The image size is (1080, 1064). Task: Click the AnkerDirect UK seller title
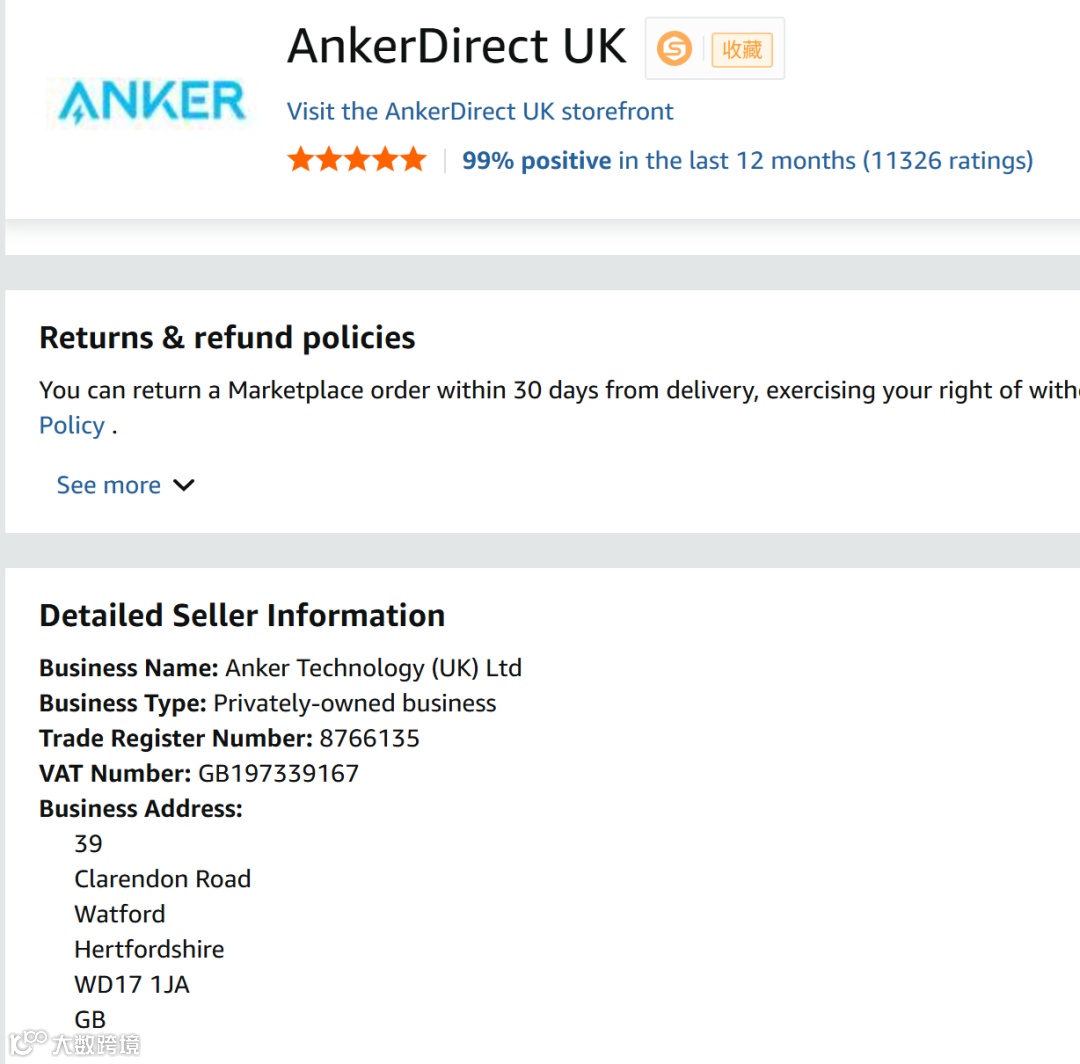pyautogui.click(x=457, y=46)
